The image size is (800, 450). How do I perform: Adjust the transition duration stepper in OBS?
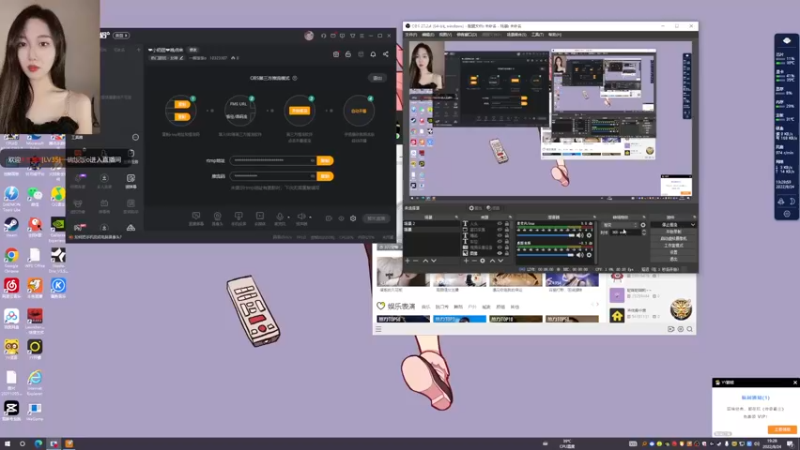pos(644,232)
